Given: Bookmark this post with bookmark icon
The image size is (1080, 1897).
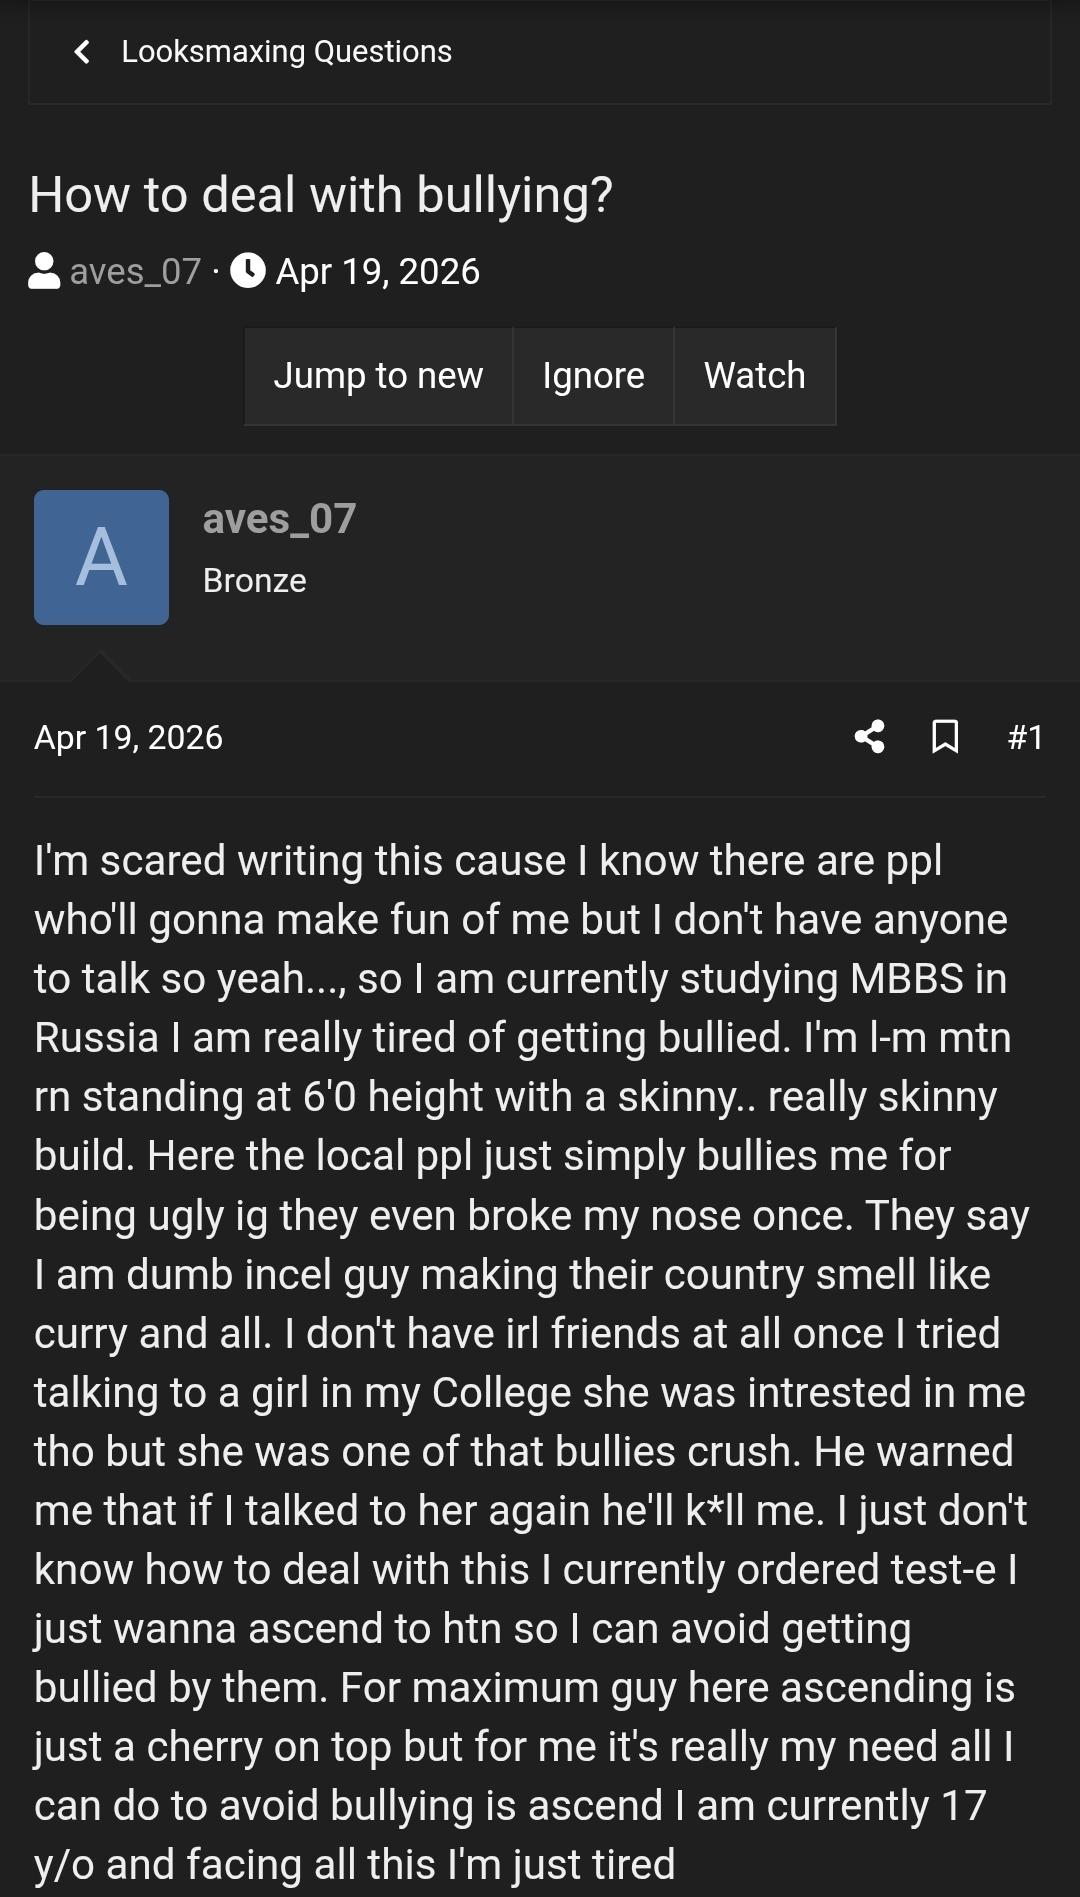Looking at the screenshot, I should click(945, 737).
